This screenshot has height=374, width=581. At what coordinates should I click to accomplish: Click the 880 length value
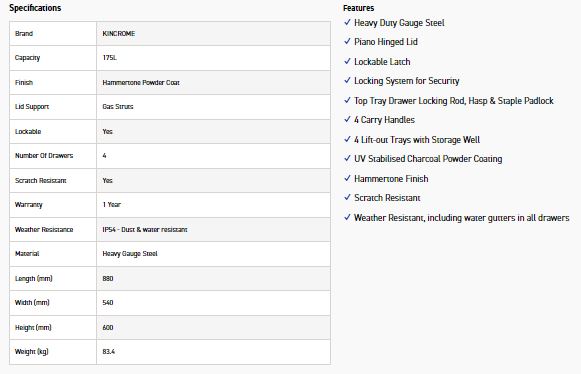coord(108,279)
